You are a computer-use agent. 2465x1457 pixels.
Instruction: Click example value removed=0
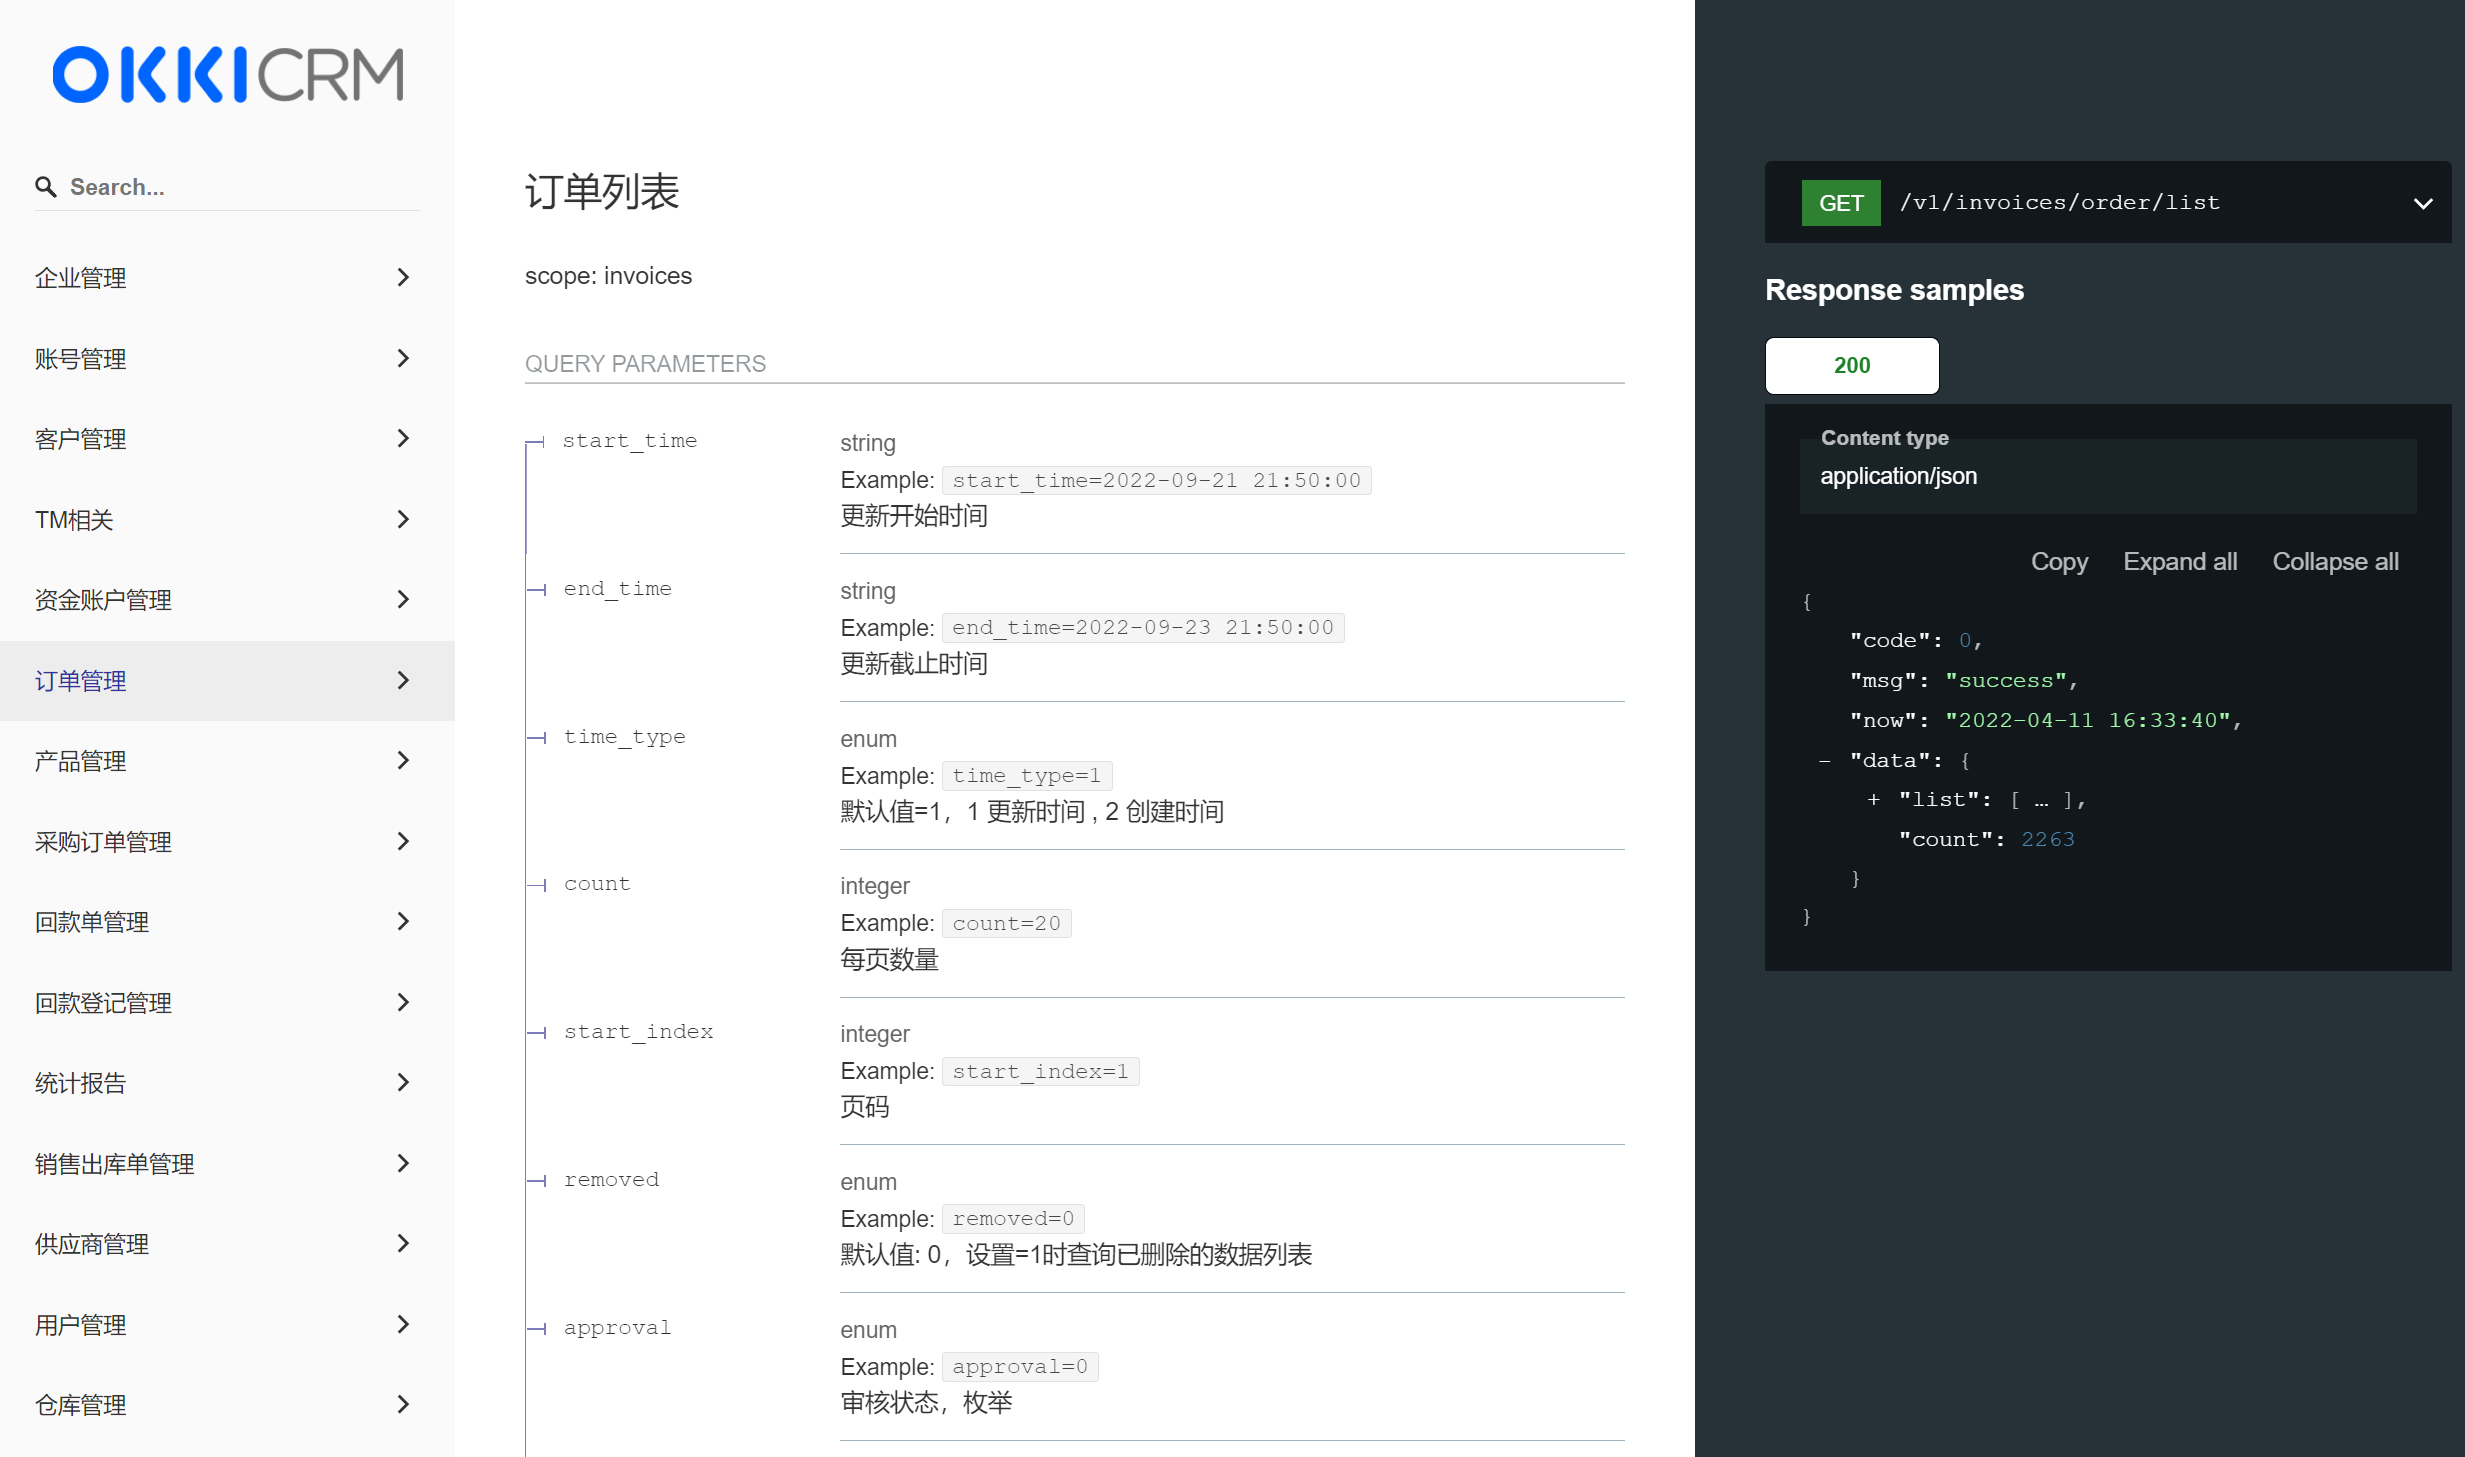click(1013, 1219)
